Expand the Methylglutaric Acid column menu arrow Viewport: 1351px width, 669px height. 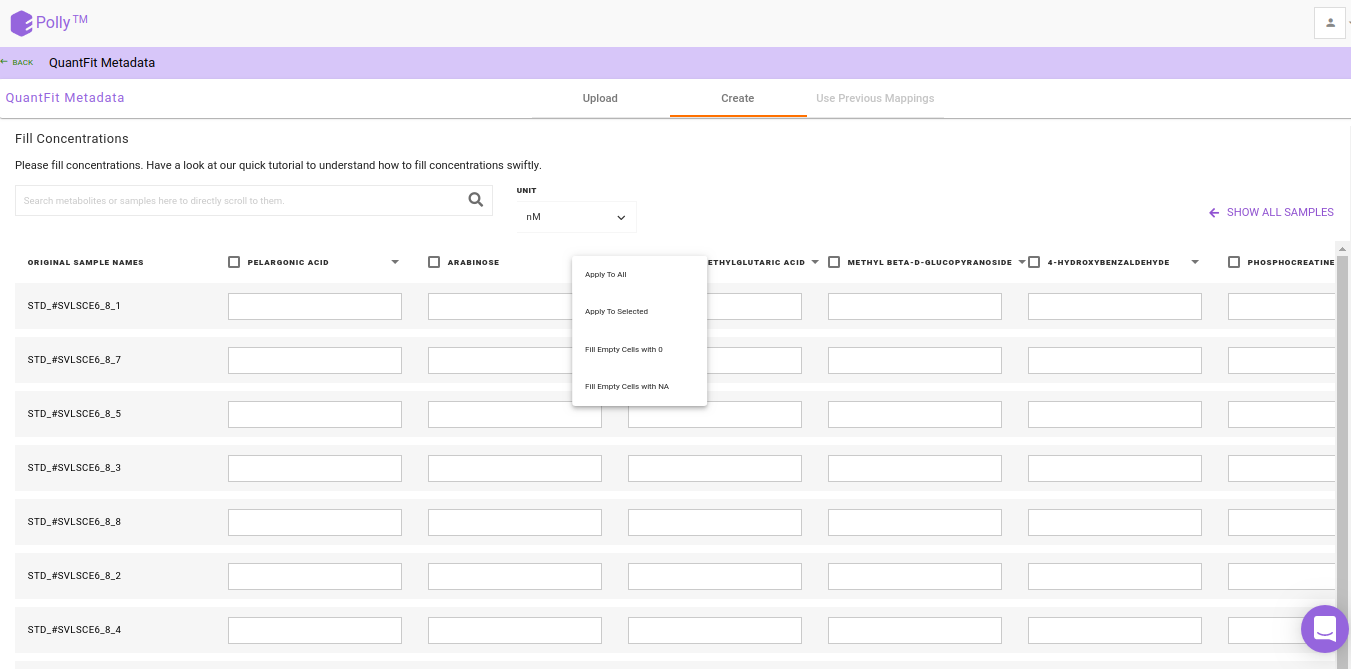[x=815, y=262]
